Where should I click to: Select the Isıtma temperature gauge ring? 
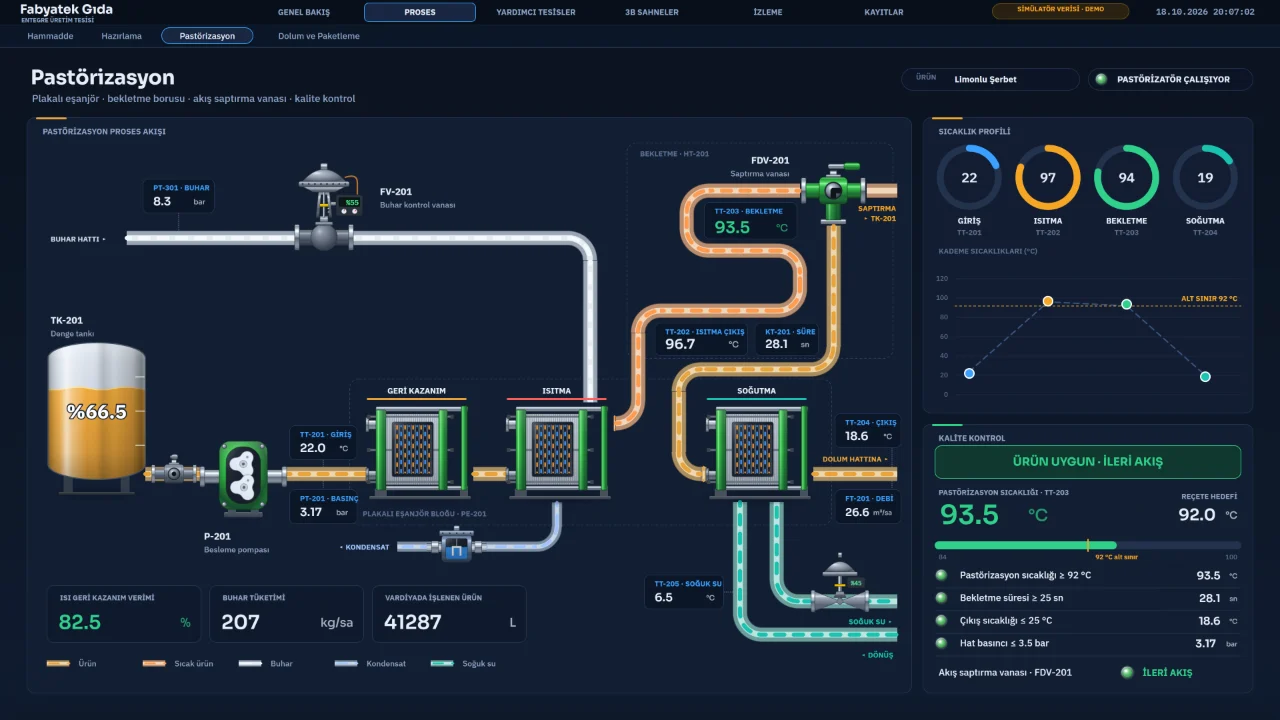coord(1048,178)
